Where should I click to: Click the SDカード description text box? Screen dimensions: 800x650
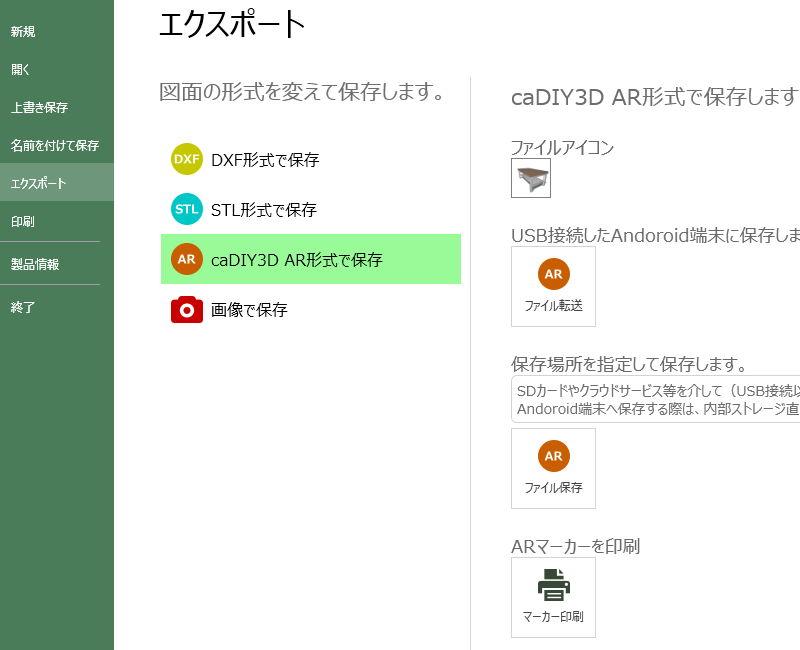pyautogui.click(x=656, y=399)
